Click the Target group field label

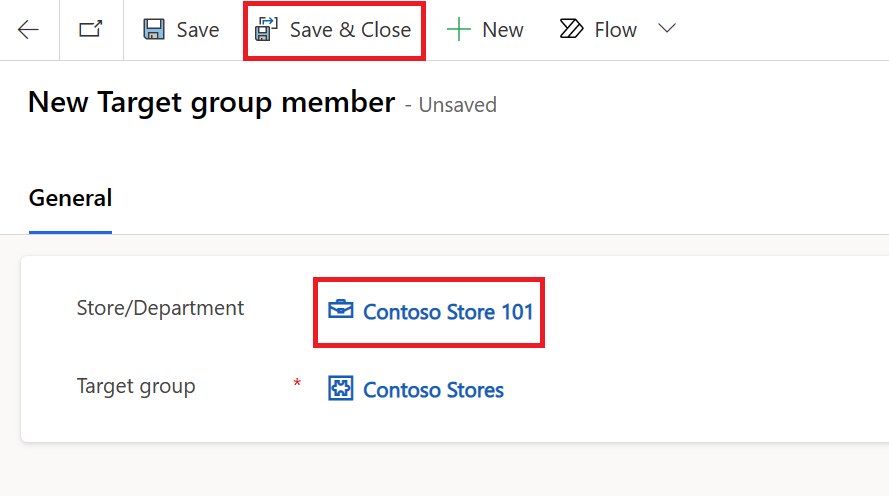point(136,387)
